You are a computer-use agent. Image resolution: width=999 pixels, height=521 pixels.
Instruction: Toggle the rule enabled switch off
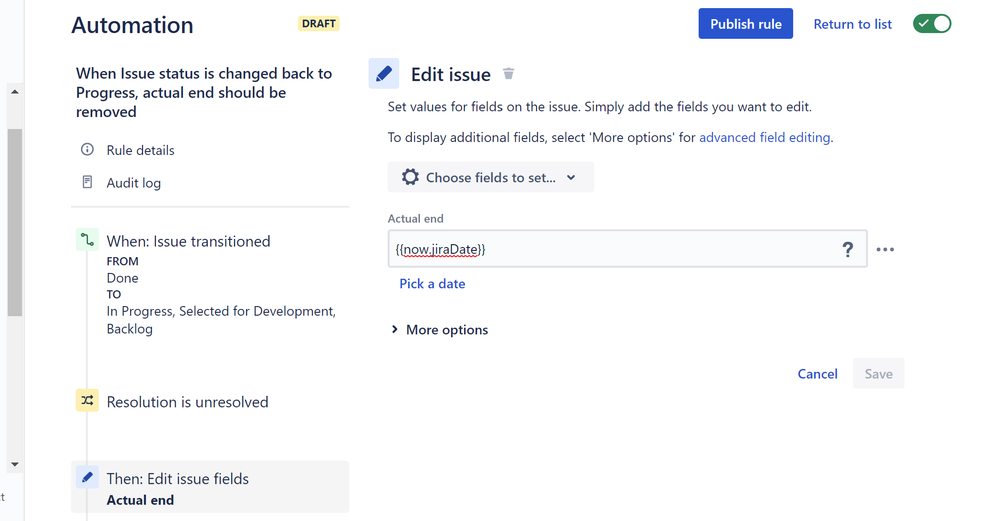click(x=931, y=24)
